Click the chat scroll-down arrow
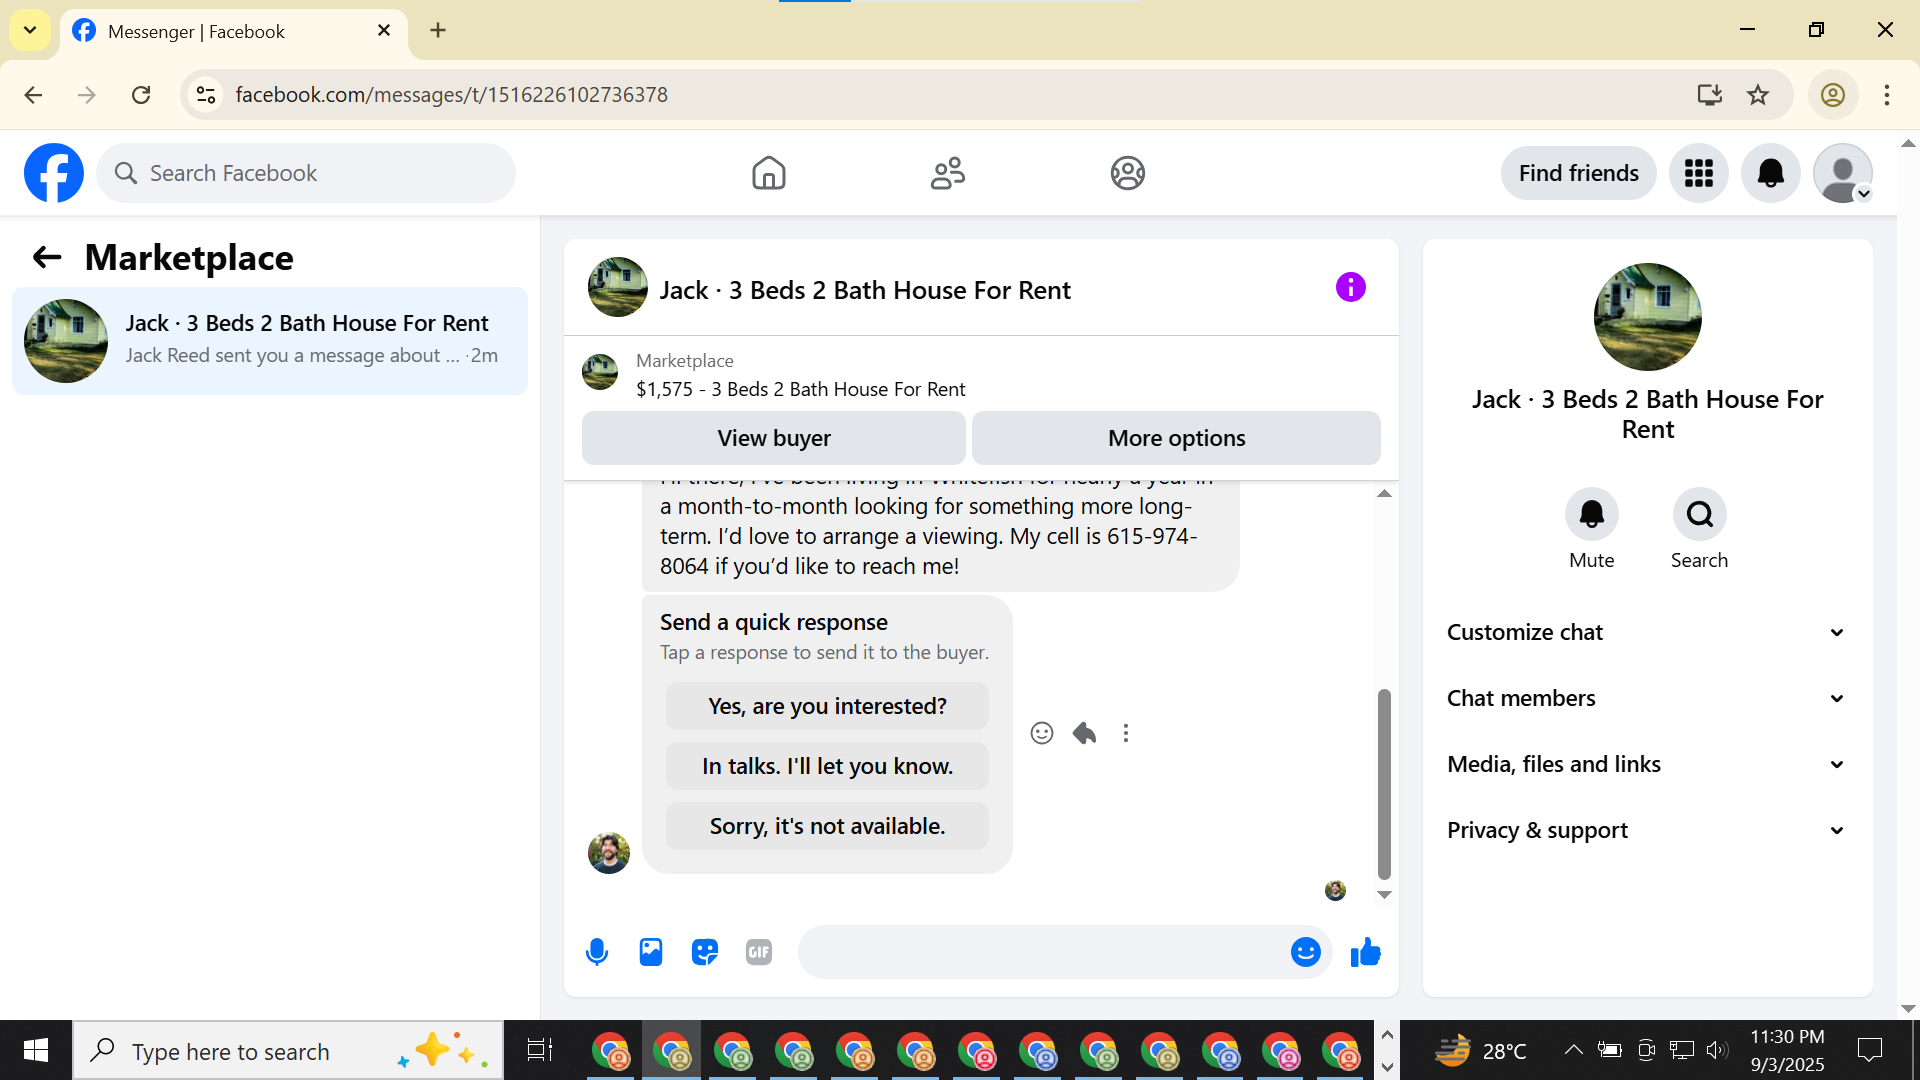 (1384, 895)
